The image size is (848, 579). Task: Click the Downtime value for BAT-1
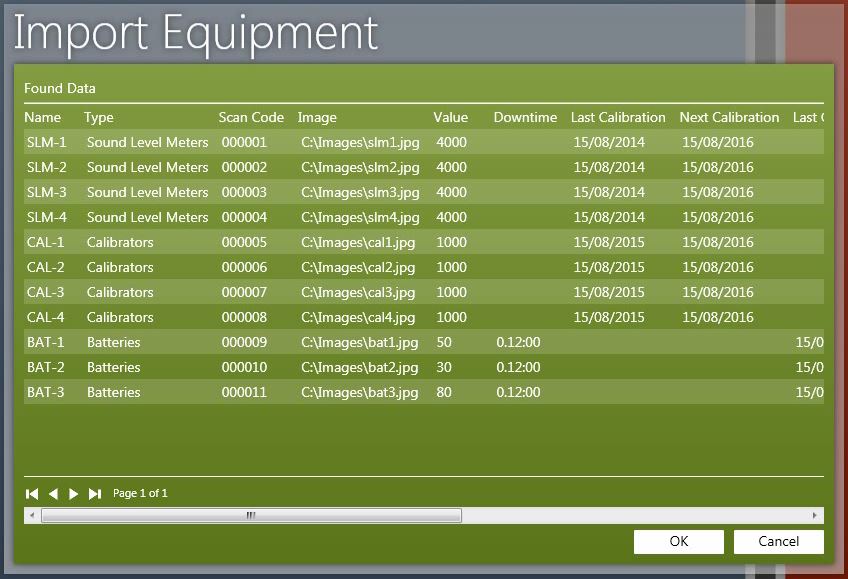(518, 343)
